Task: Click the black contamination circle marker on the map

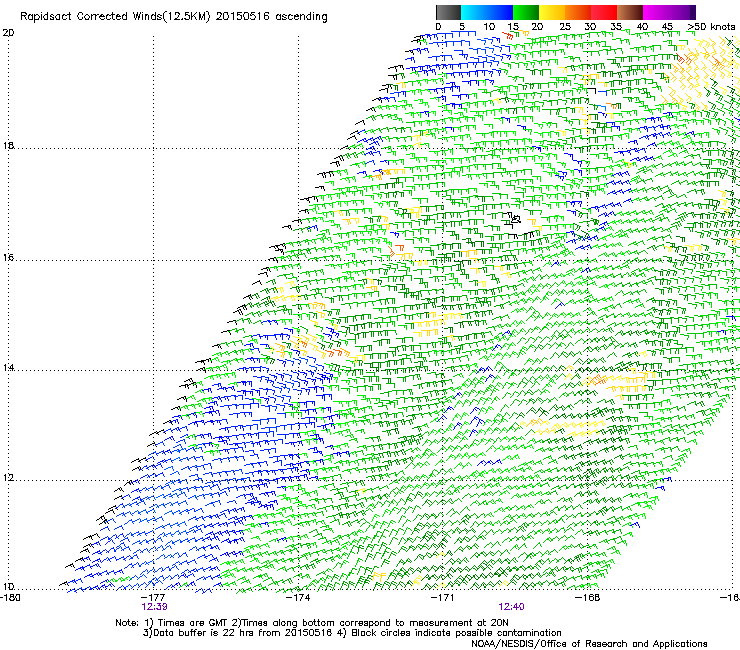Action: 516,219
